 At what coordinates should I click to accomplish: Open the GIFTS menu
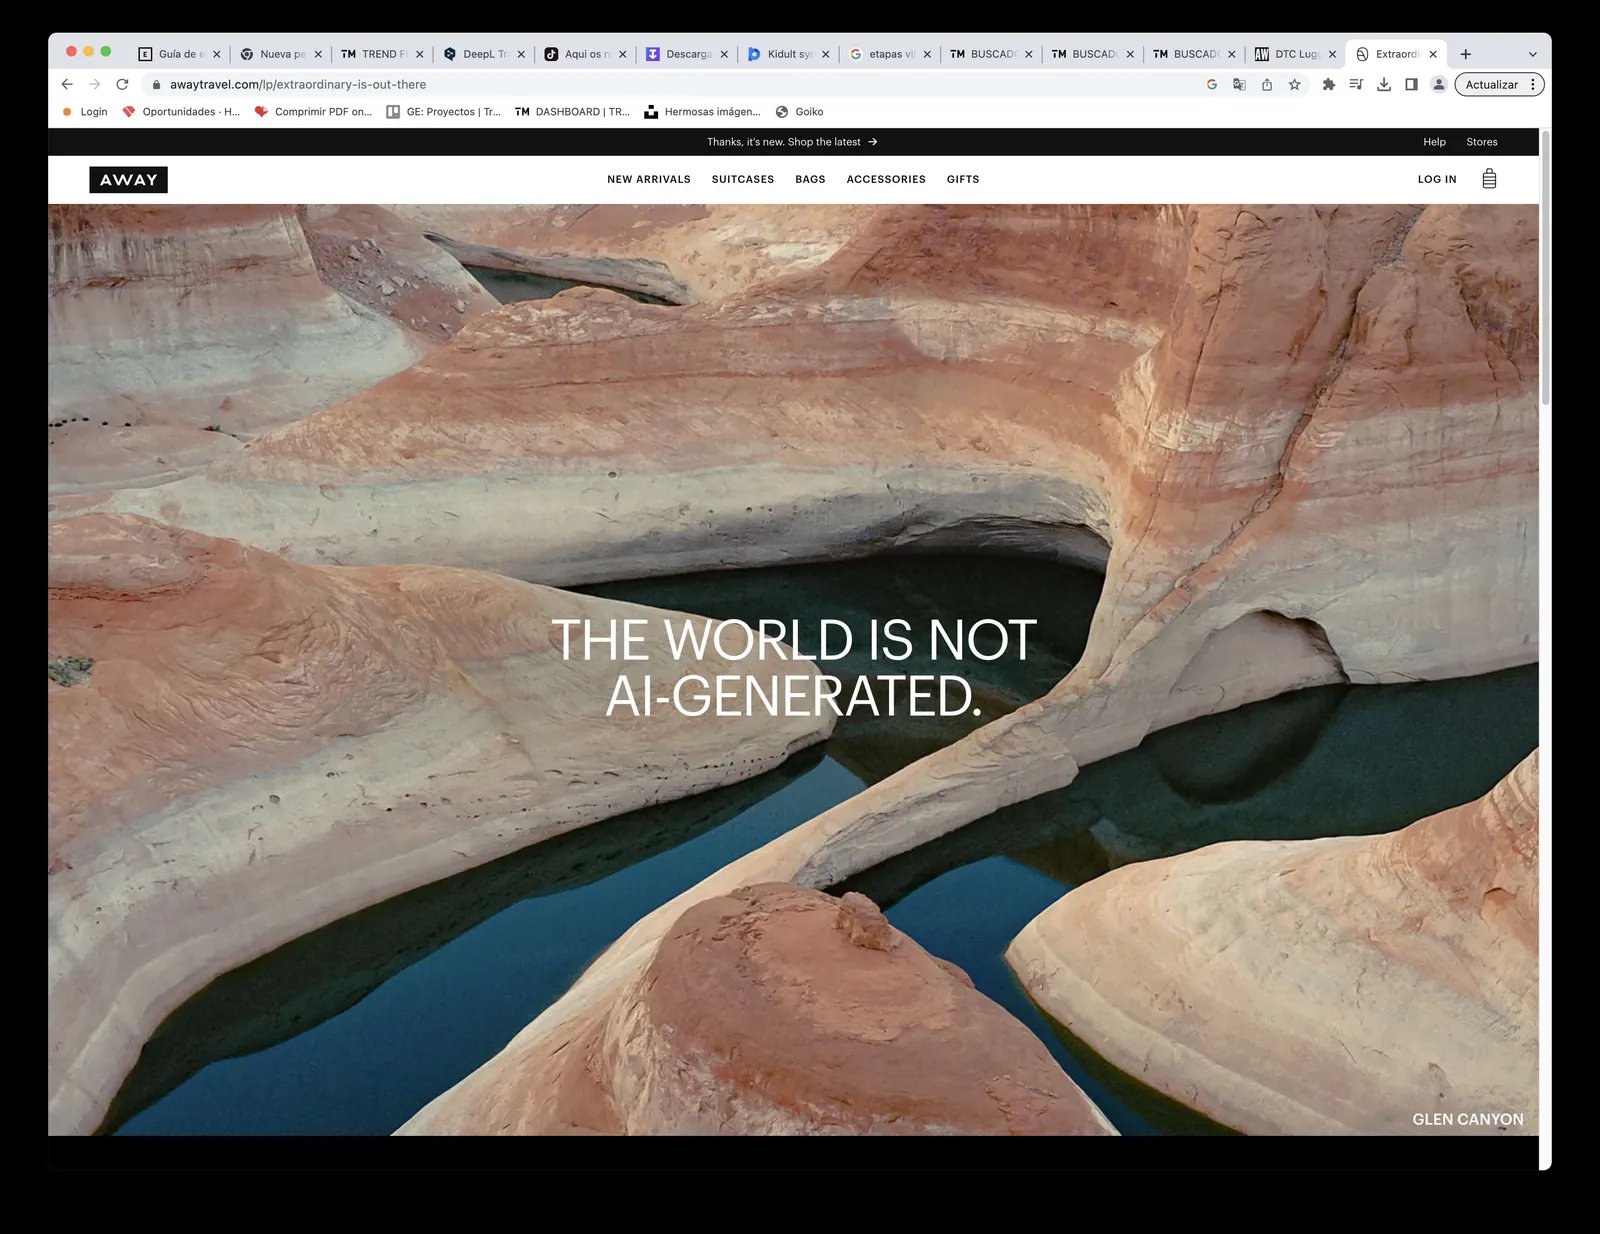coord(963,180)
